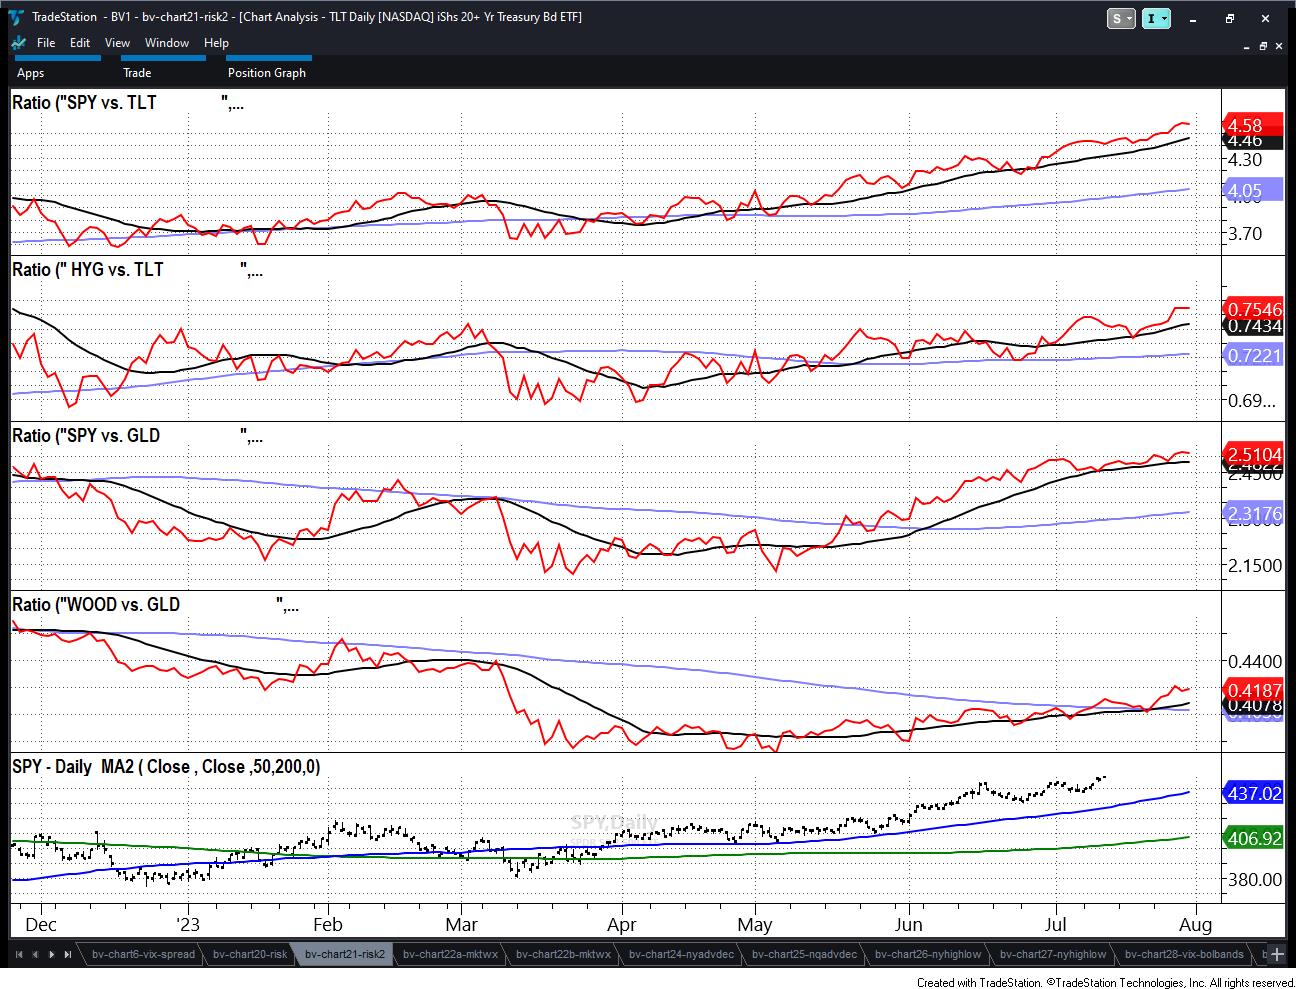Screen dimensions: 1296x989
Task: Click the Apps toolbar button
Action: coord(31,72)
